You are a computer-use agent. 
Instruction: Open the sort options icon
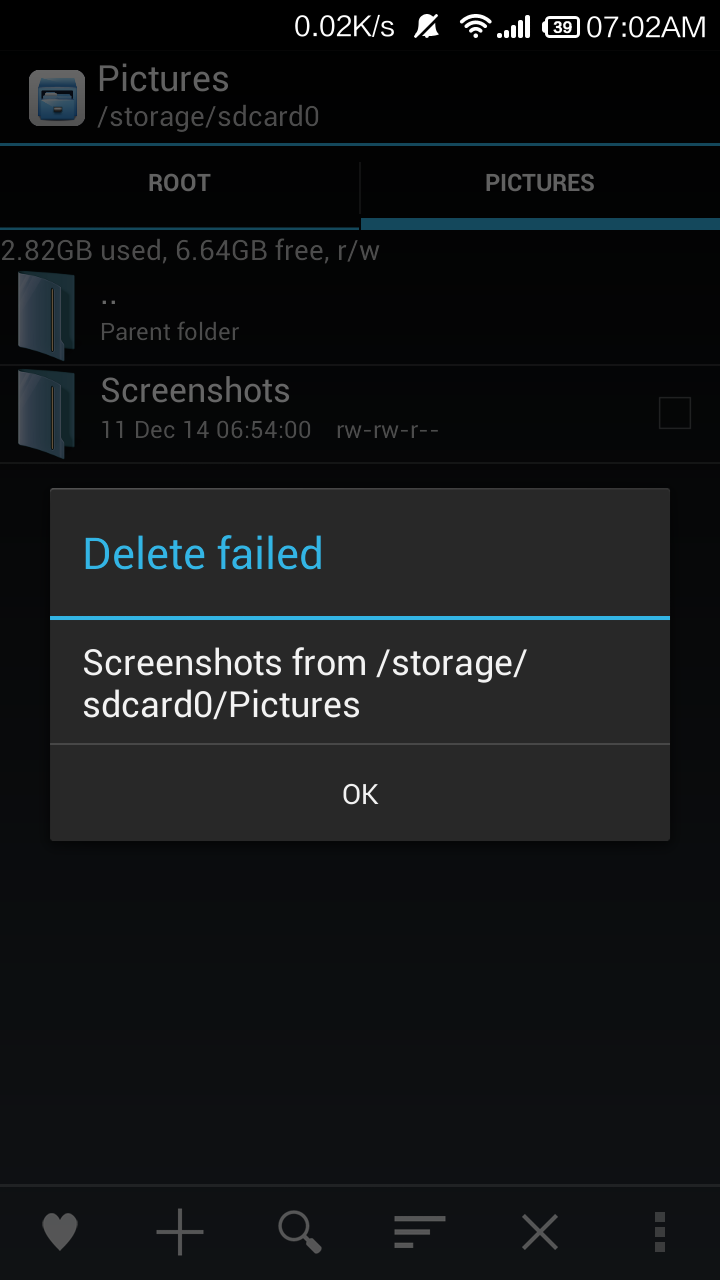click(x=420, y=1232)
